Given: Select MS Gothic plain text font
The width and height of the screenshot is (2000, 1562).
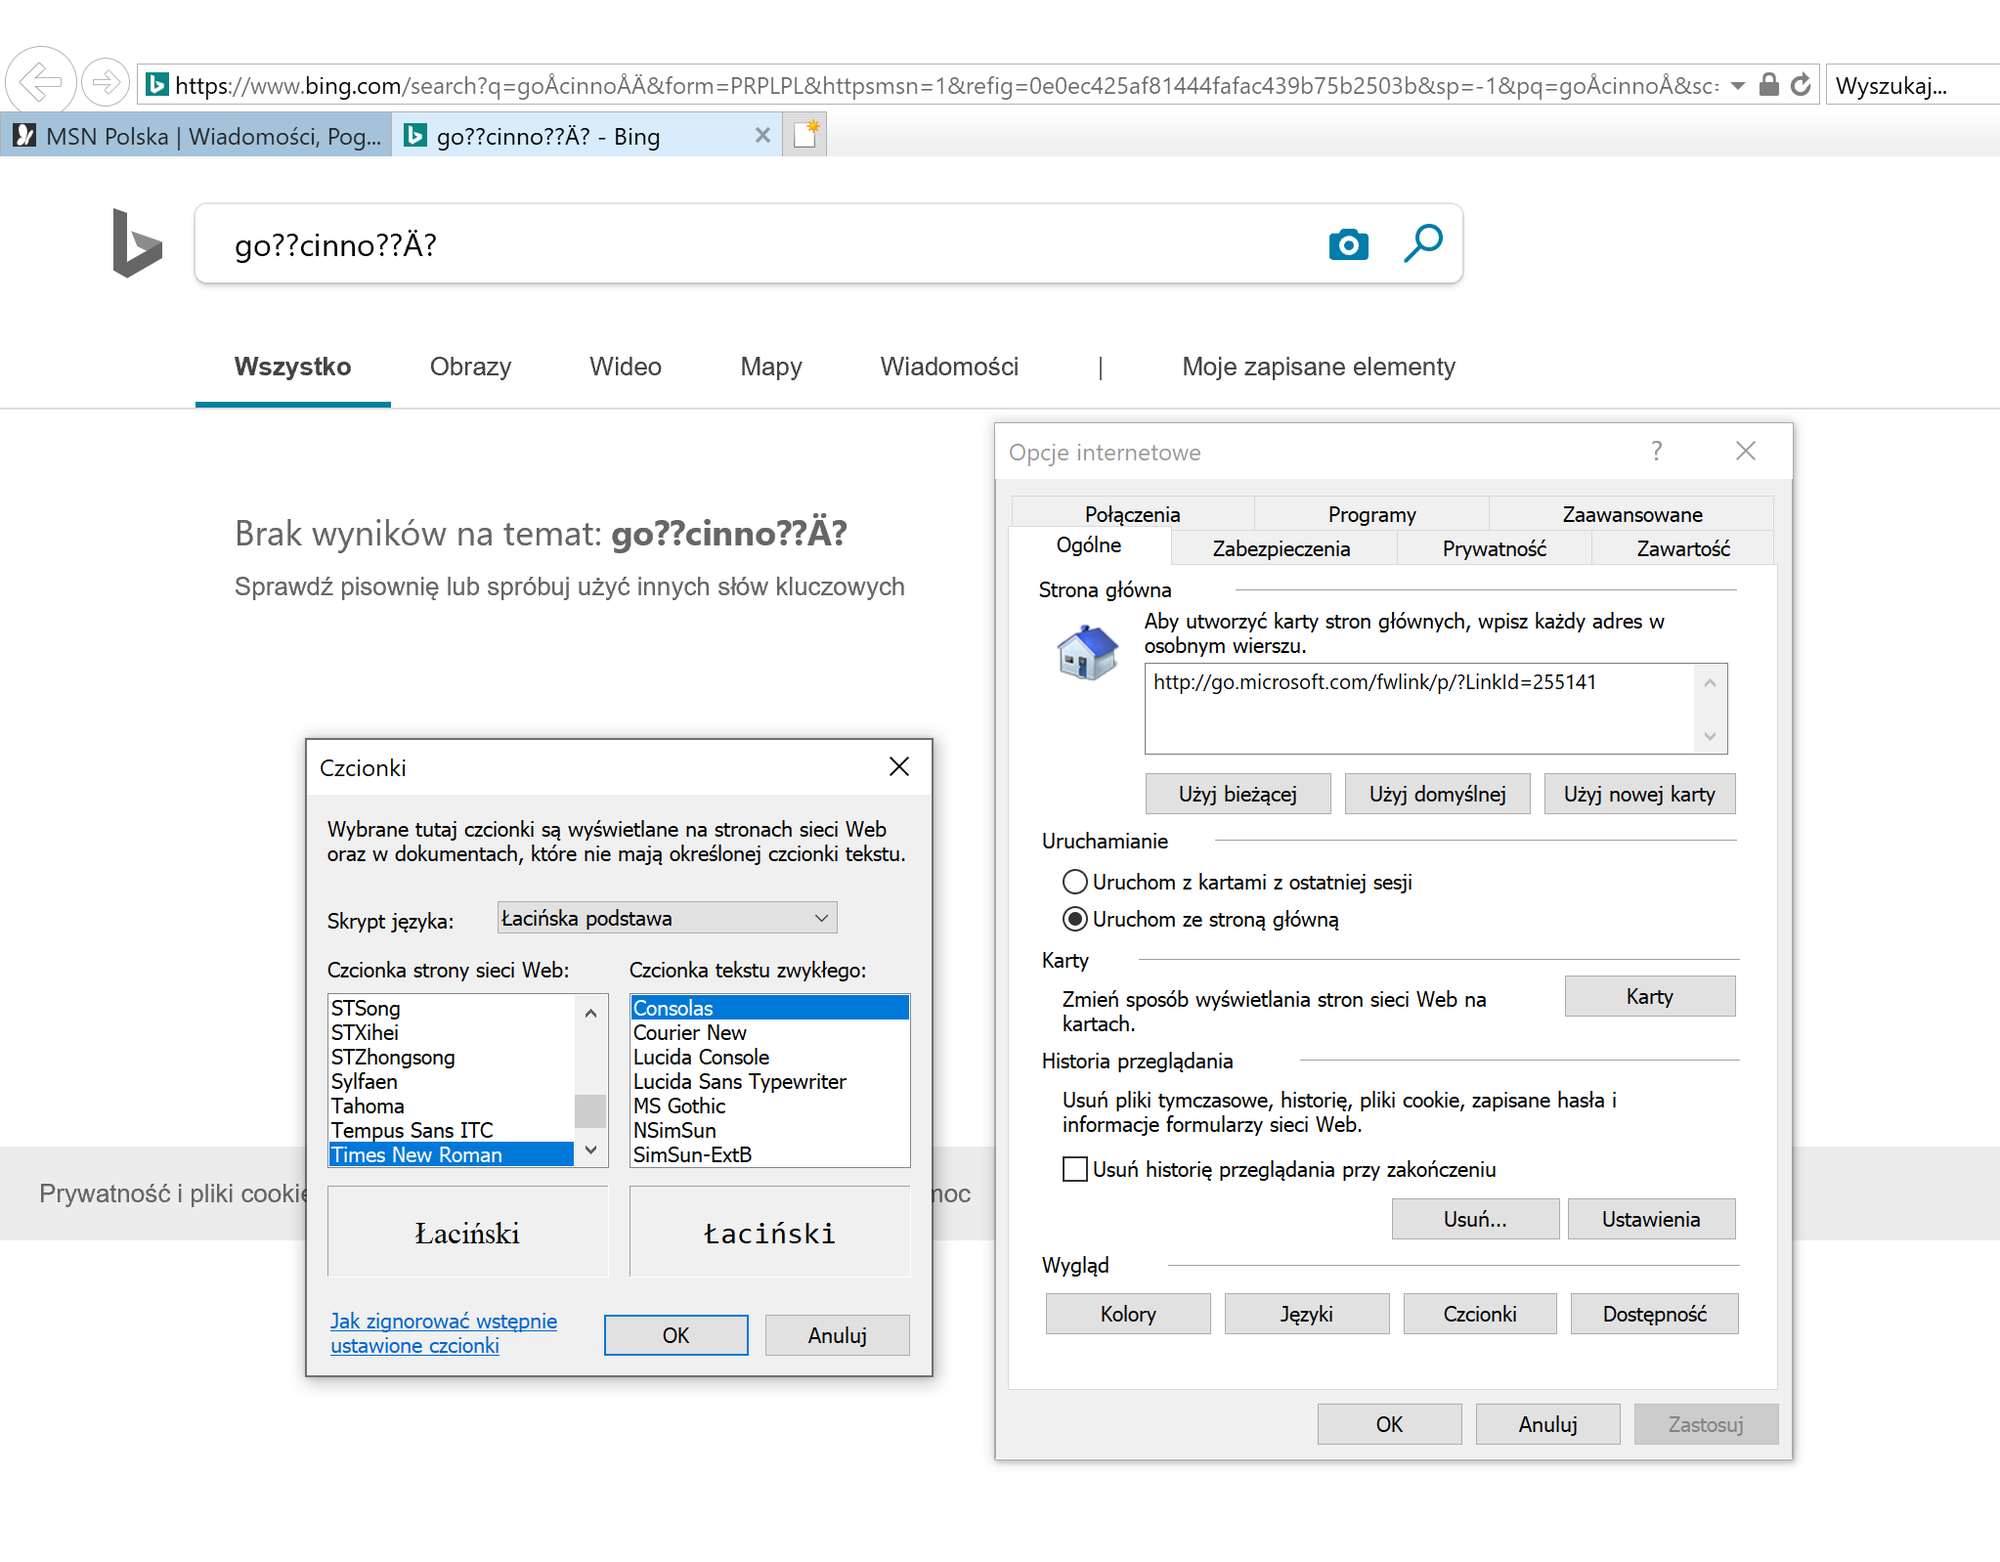Looking at the screenshot, I should coord(769,1106).
